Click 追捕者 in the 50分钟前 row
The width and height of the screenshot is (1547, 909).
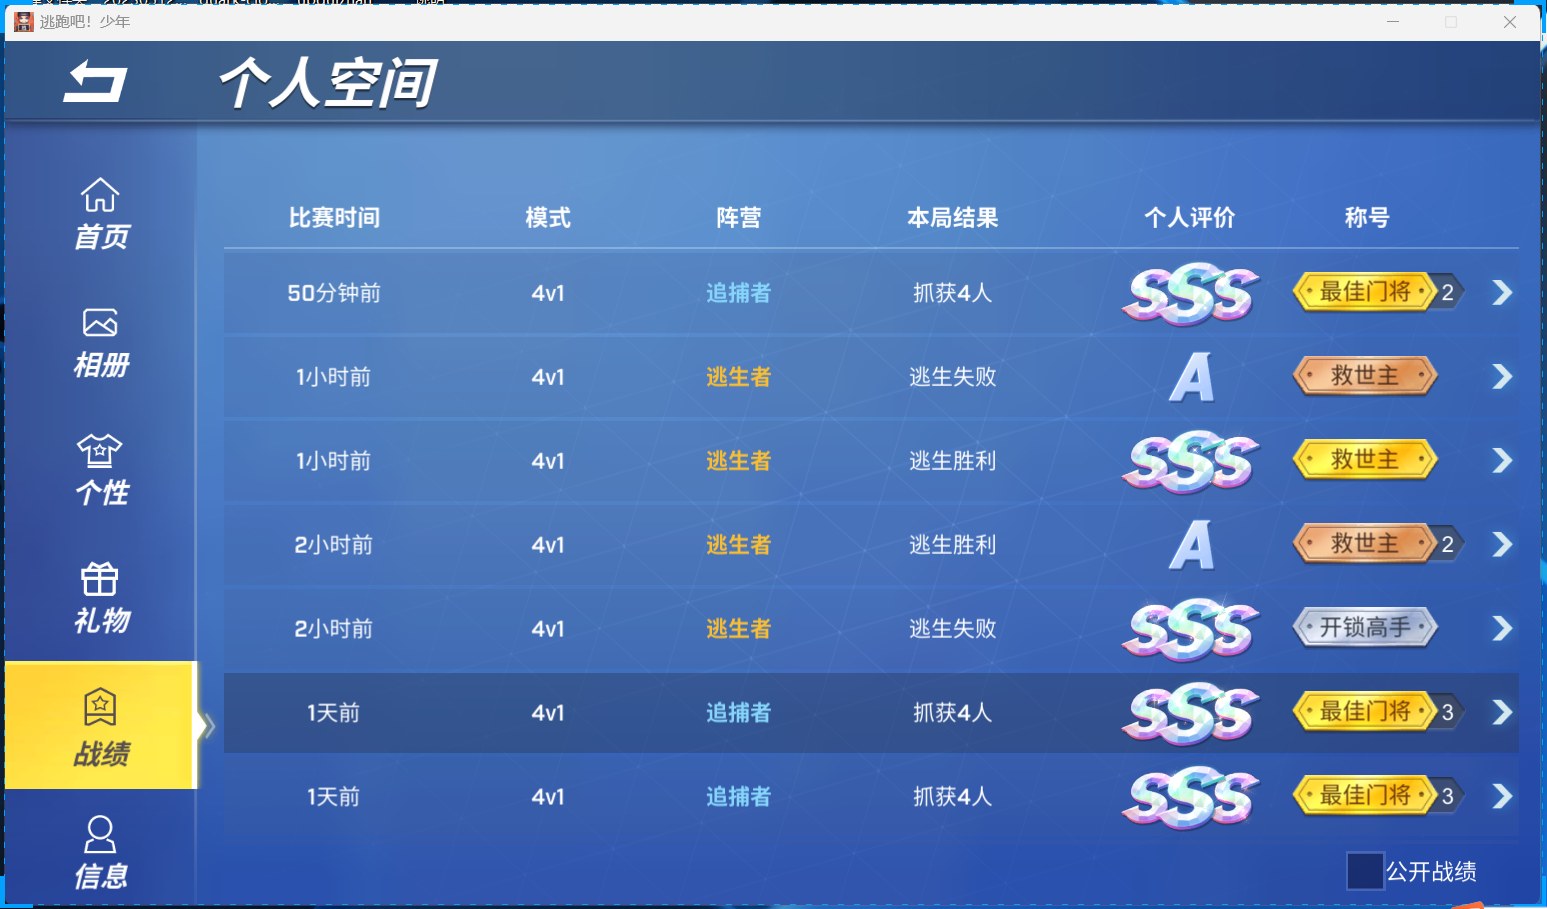tap(739, 293)
